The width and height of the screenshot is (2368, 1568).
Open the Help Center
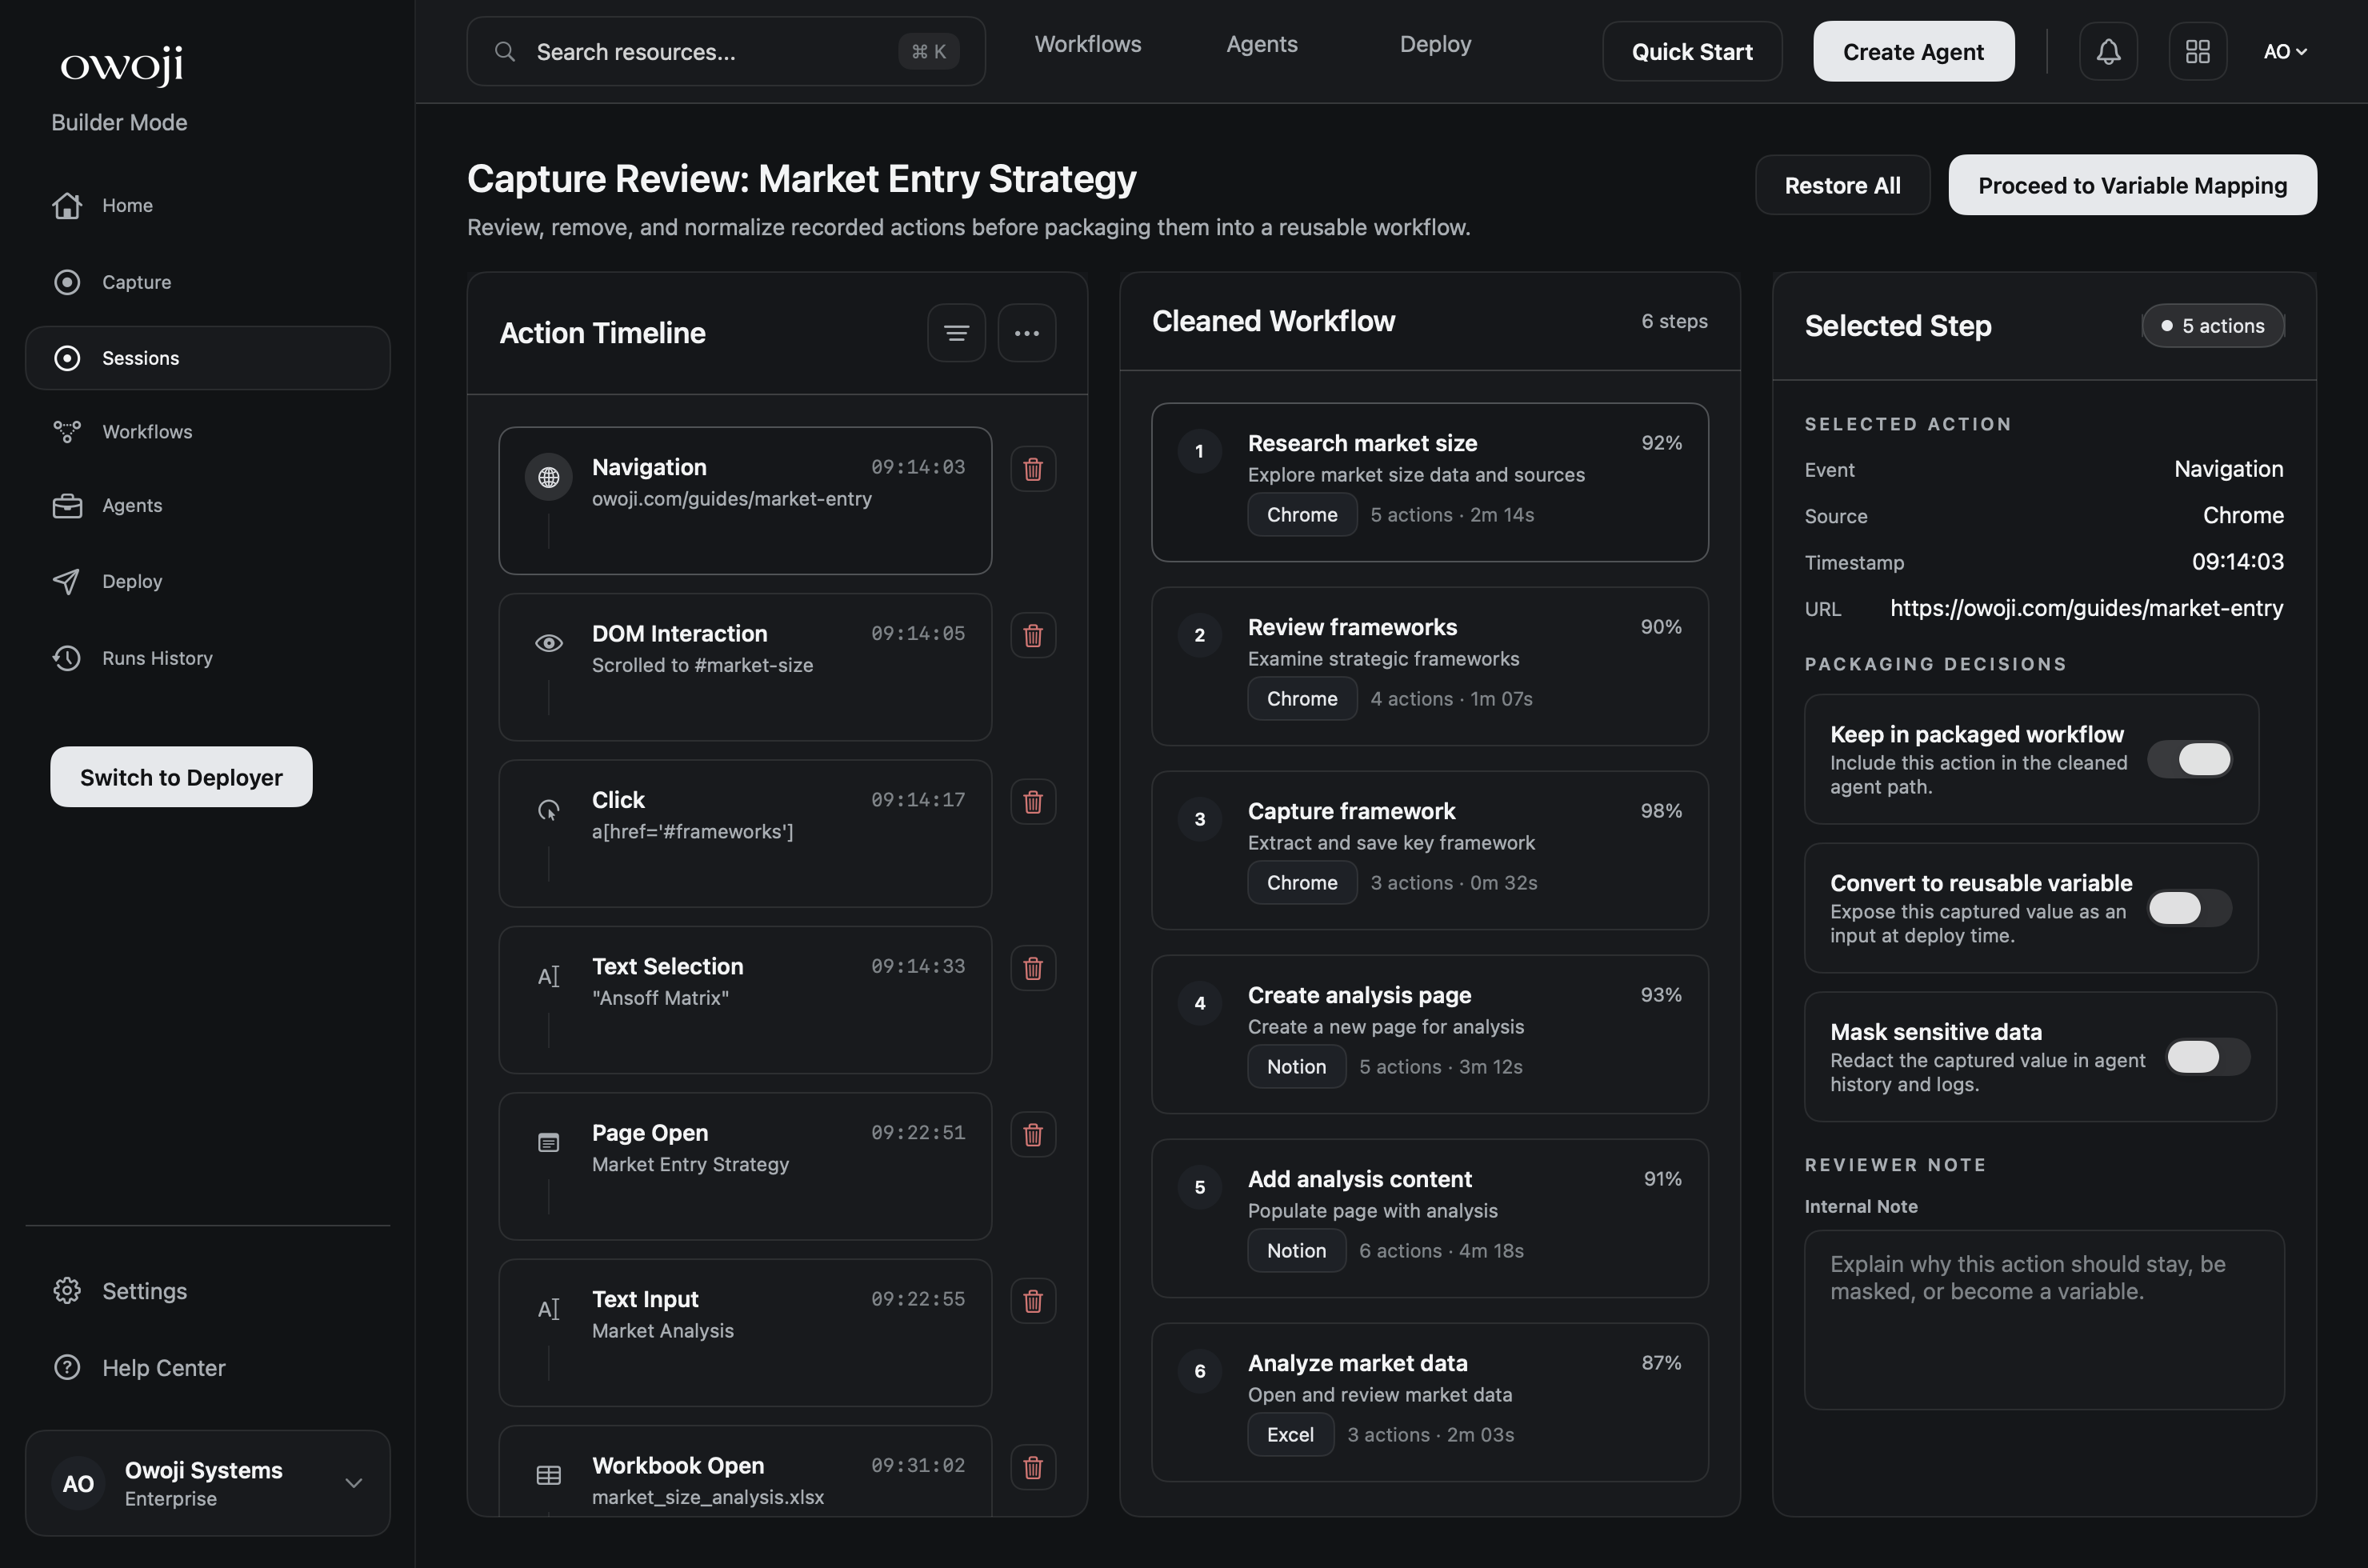point(163,1367)
